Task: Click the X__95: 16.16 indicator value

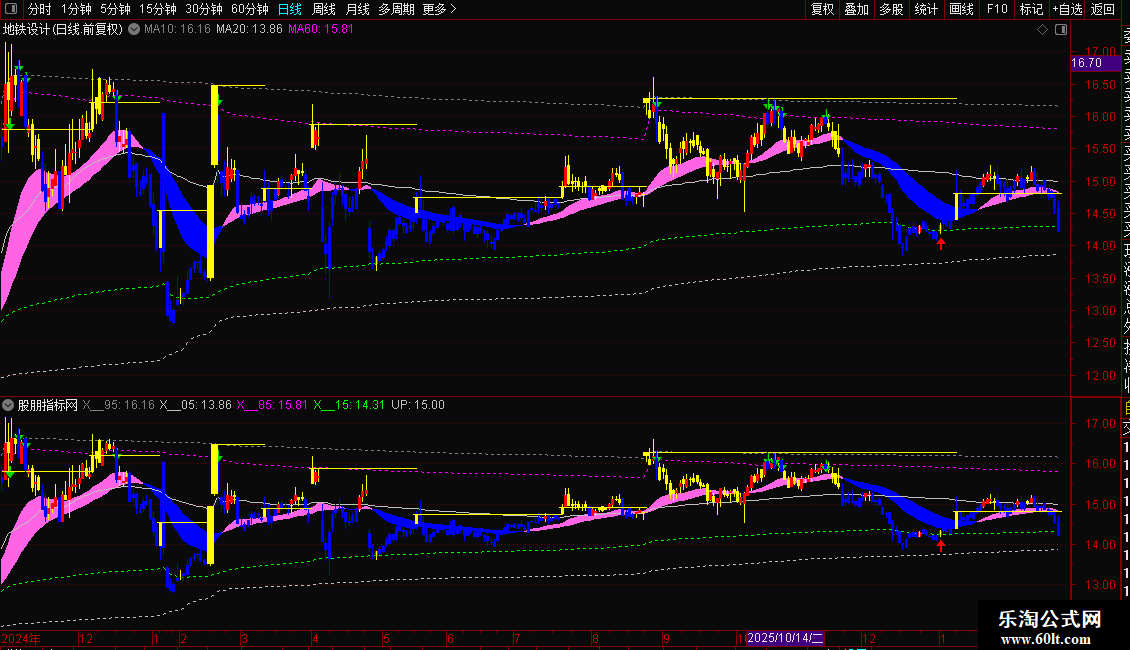Action: pos(118,406)
